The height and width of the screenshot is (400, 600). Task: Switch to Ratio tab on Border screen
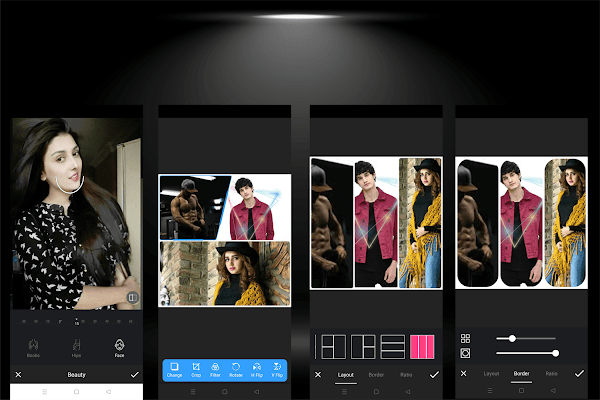click(551, 373)
